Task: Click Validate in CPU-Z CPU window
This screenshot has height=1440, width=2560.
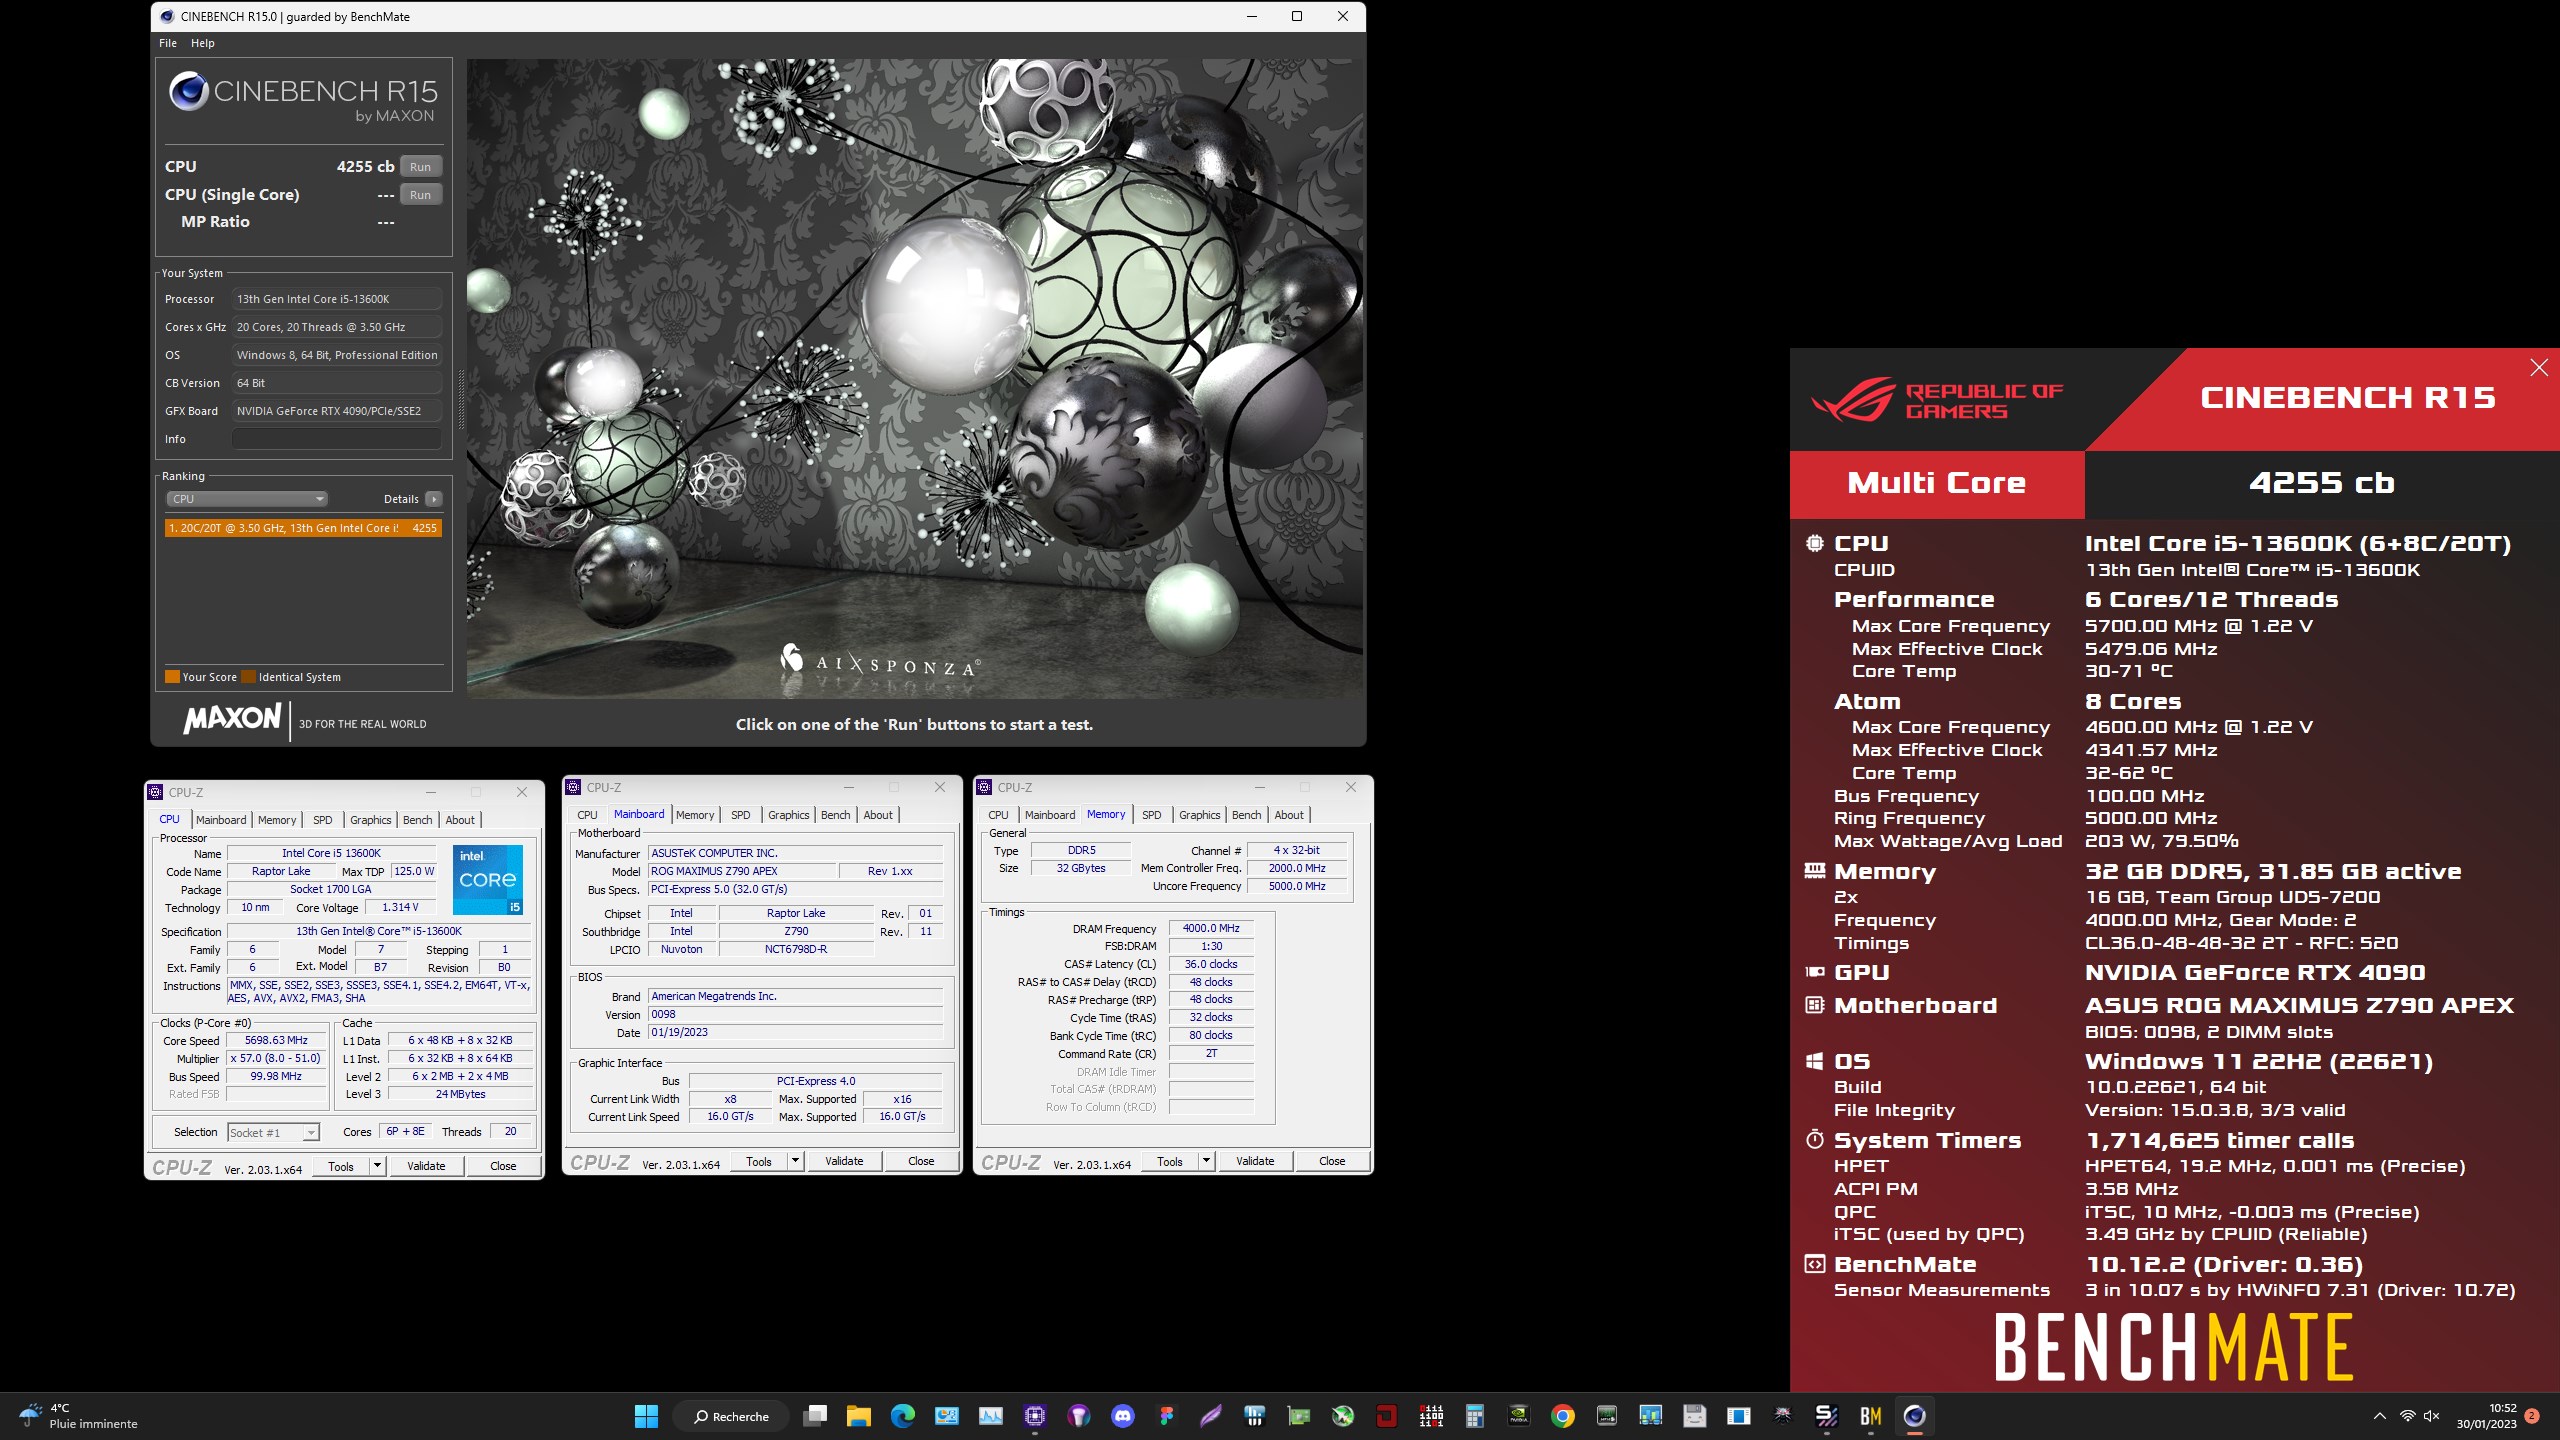Action: 426,1166
